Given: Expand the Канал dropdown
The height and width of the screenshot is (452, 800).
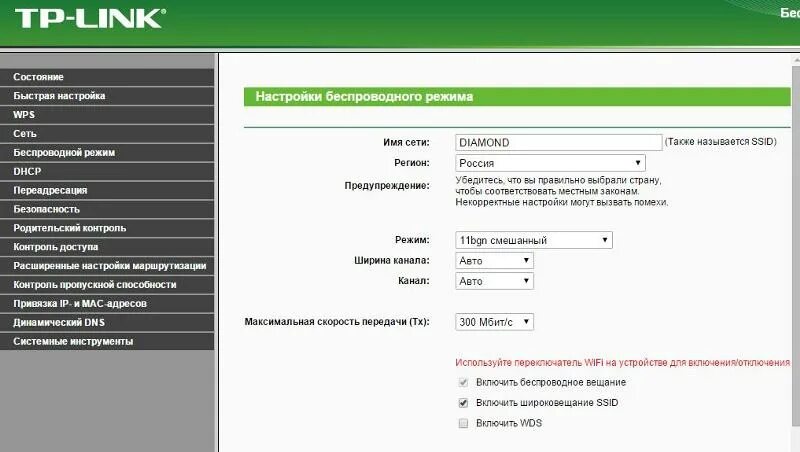Looking at the screenshot, I should [494, 281].
